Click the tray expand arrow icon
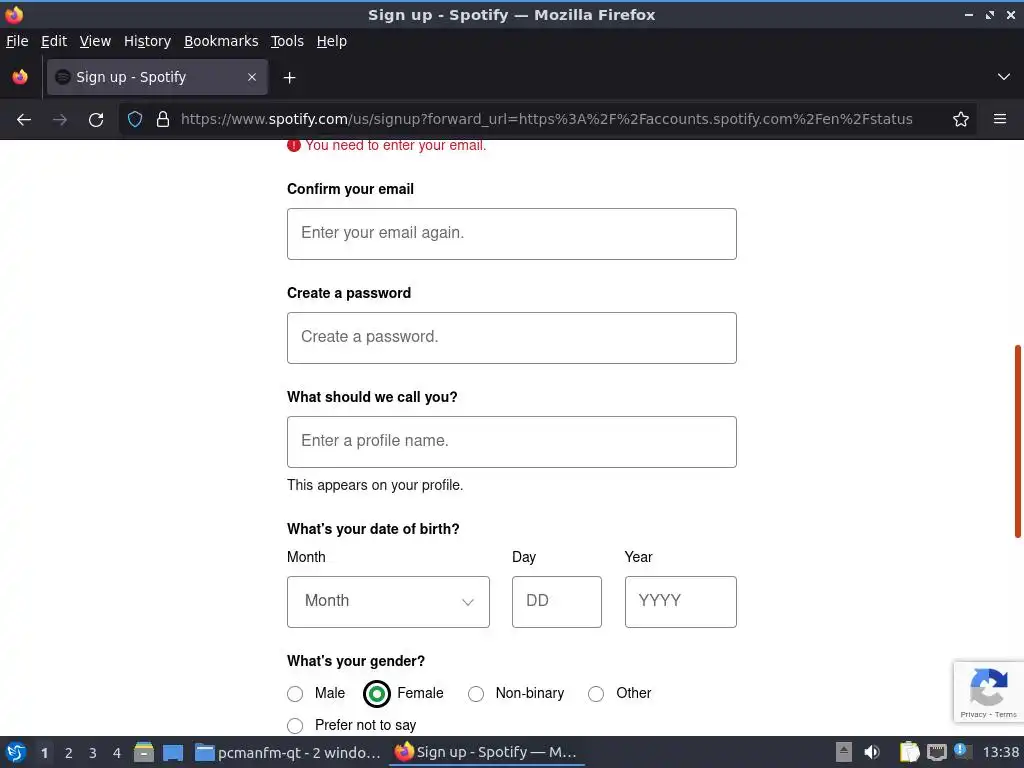1024x768 pixels. click(x=844, y=752)
